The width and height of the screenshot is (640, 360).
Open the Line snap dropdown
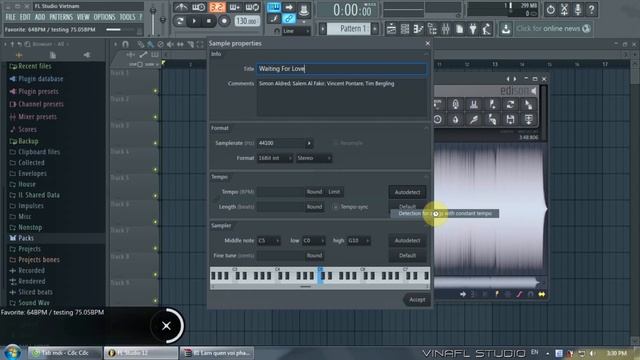click(296, 31)
